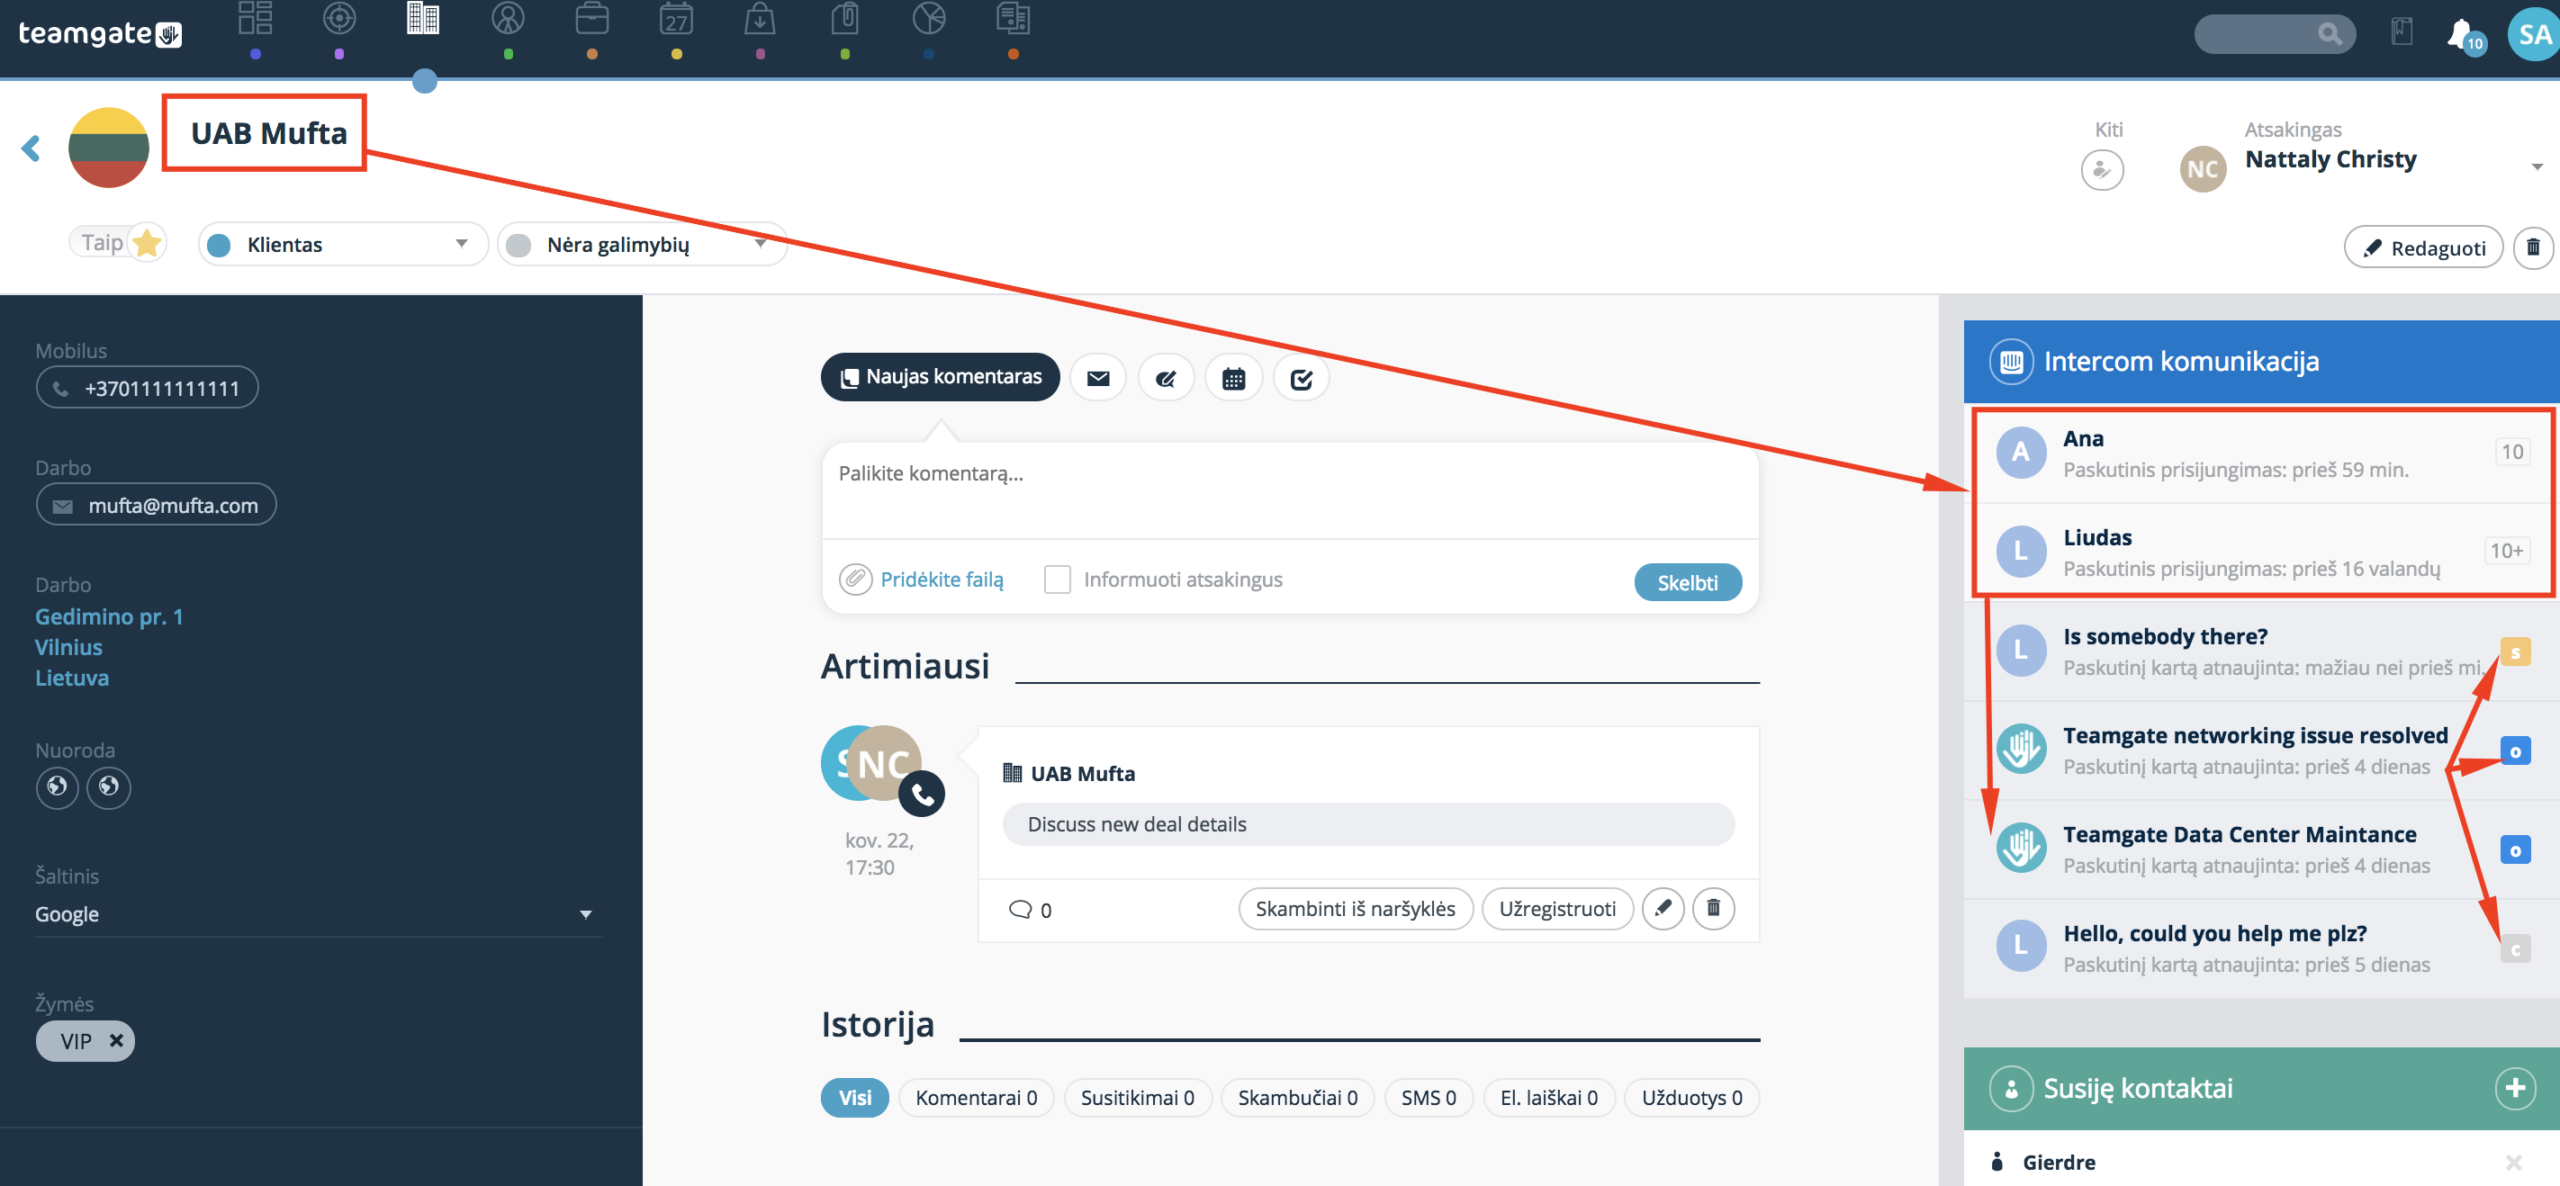
Task: Expand the Šaltinis Google dropdown
Action: point(317,914)
